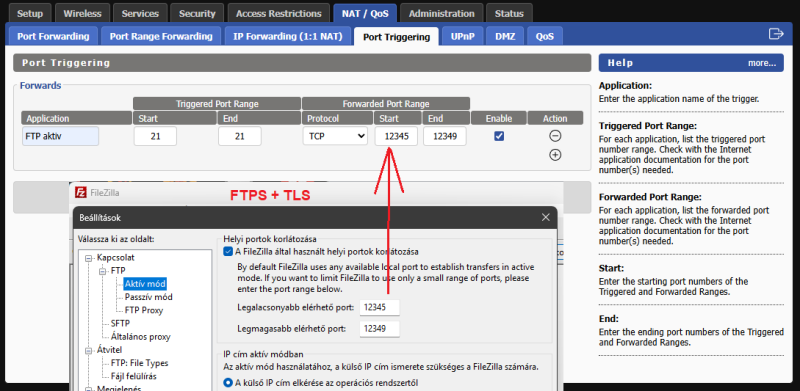Select 'Fájl felülírás' in settings tree
This screenshot has height=391, width=800.
134,377
